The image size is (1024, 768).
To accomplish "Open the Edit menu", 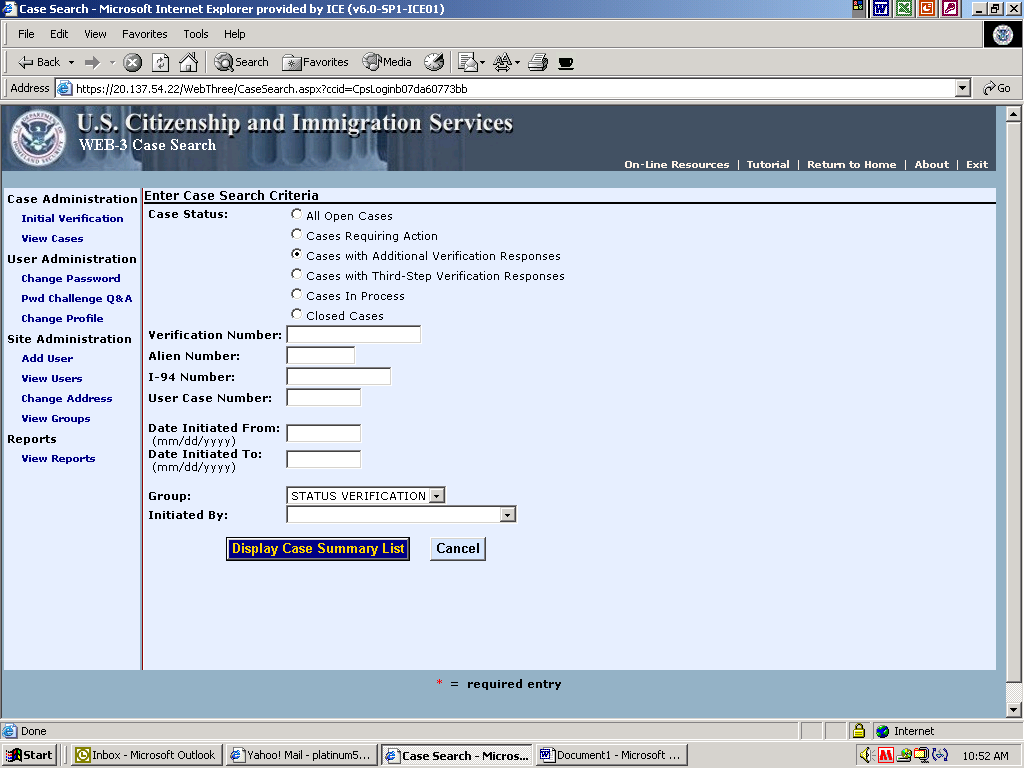I will pos(59,34).
